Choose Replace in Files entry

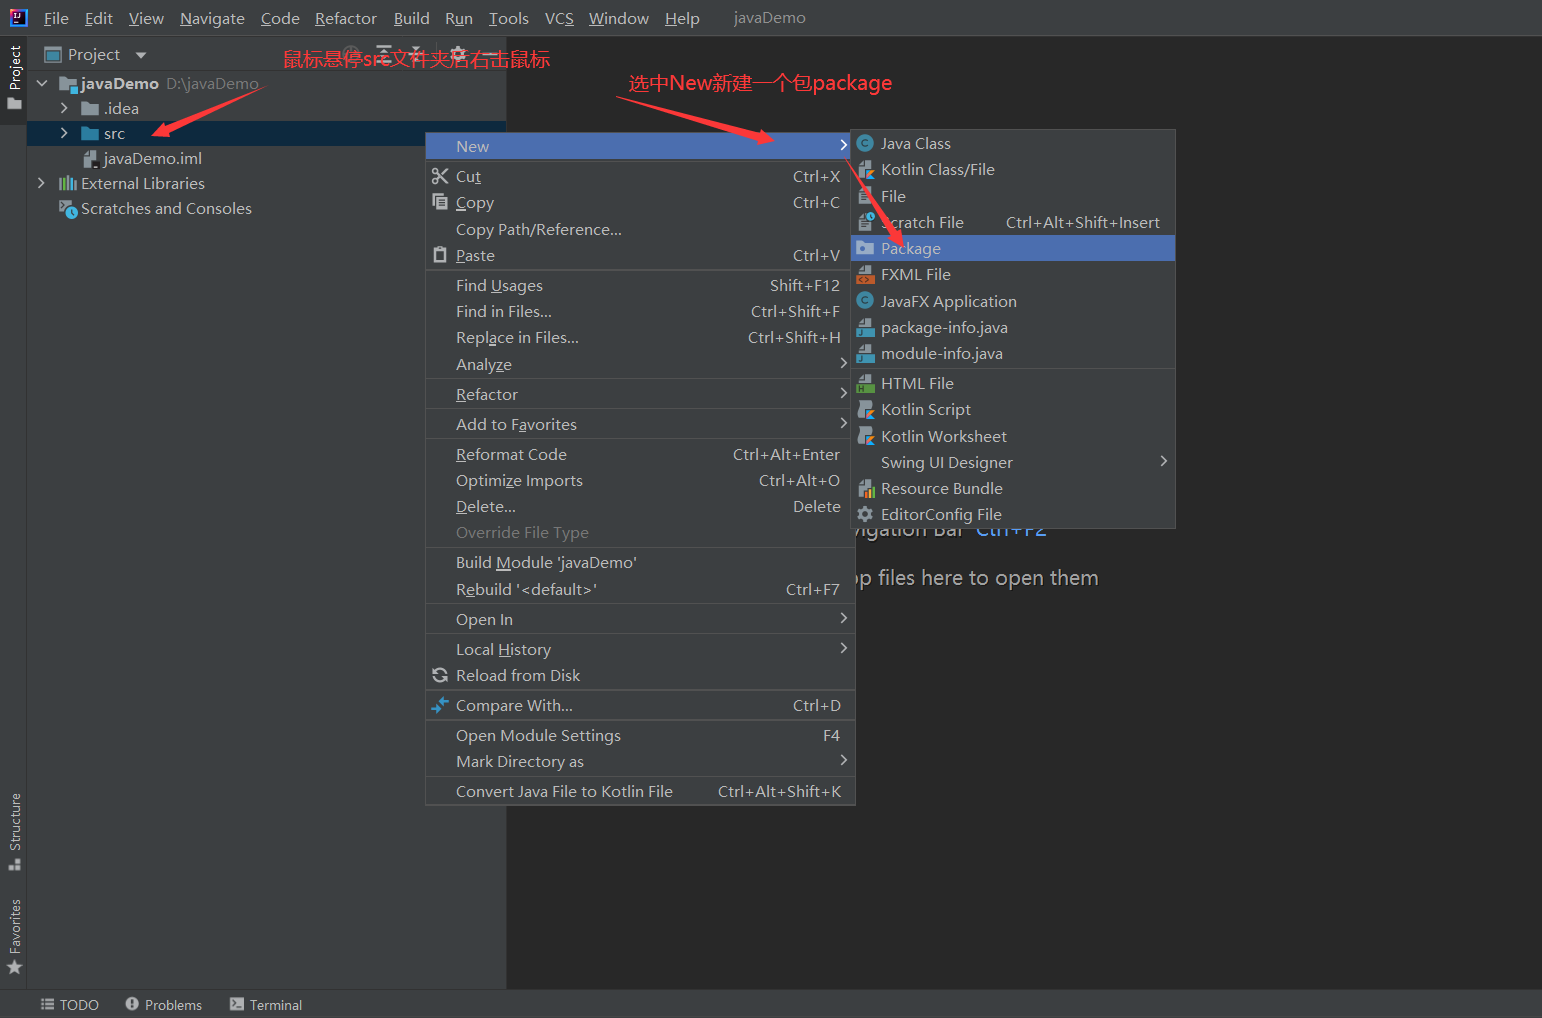point(640,337)
